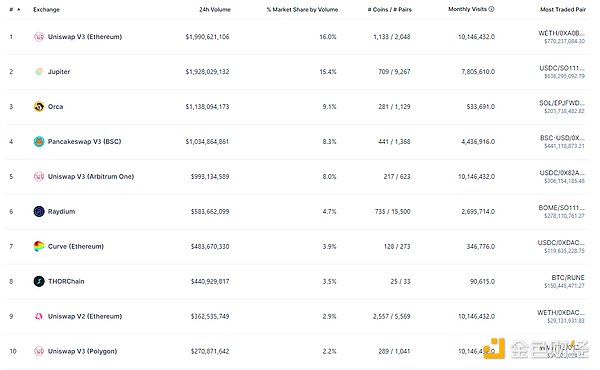Click the Uniswap V2 (Ethereum) logo icon
Viewport: 600px width, 370px height.
(x=39, y=316)
